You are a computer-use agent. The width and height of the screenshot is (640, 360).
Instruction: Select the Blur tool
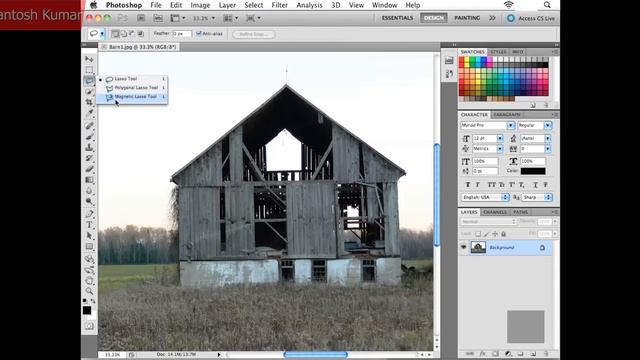[x=89, y=191]
